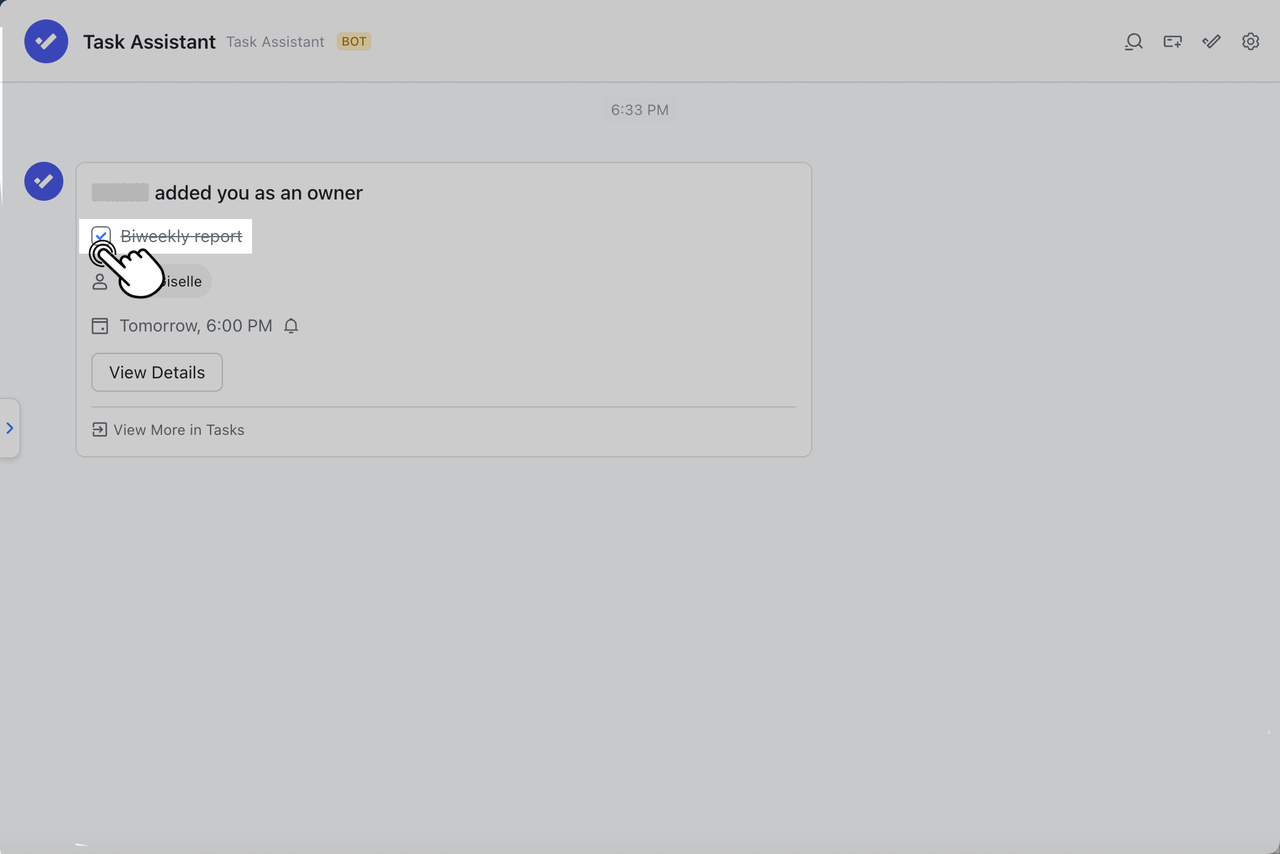
Task: Click the 6:33 PM timestamp divider
Action: pos(640,109)
